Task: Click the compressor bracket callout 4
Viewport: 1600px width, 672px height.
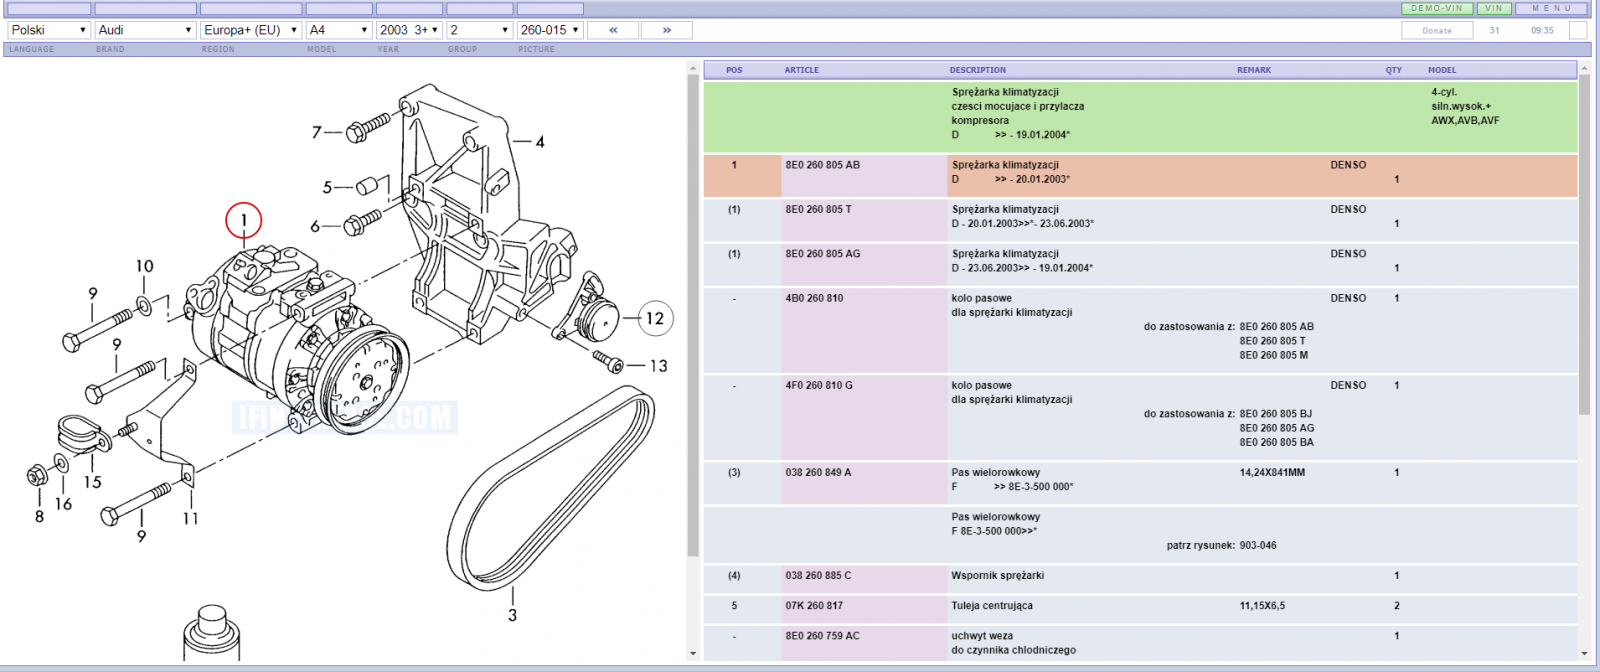Action: (x=540, y=142)
